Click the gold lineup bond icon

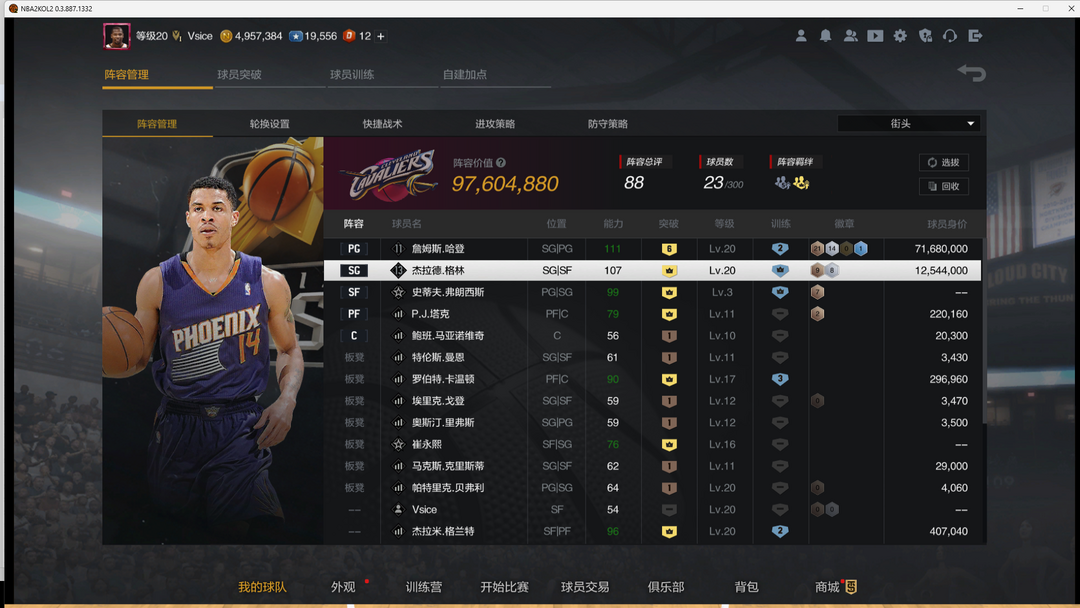801,182
